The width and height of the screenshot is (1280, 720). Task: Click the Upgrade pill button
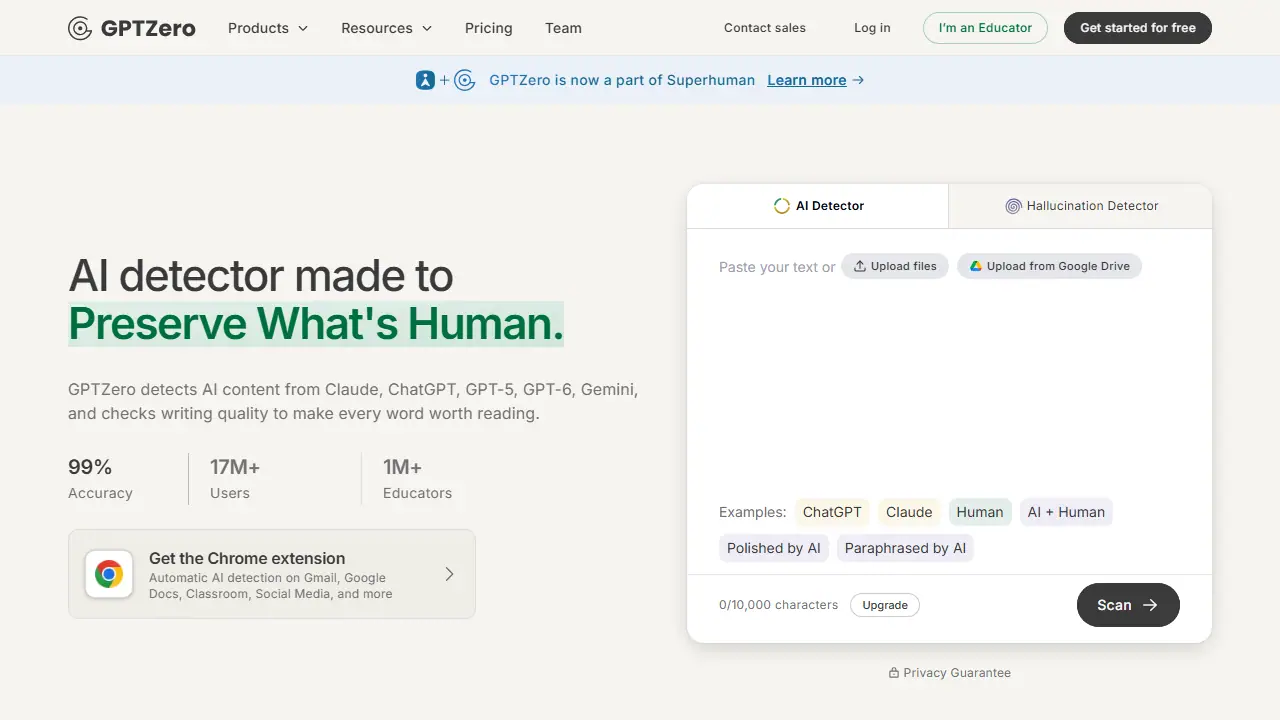[x=885, y=605]
